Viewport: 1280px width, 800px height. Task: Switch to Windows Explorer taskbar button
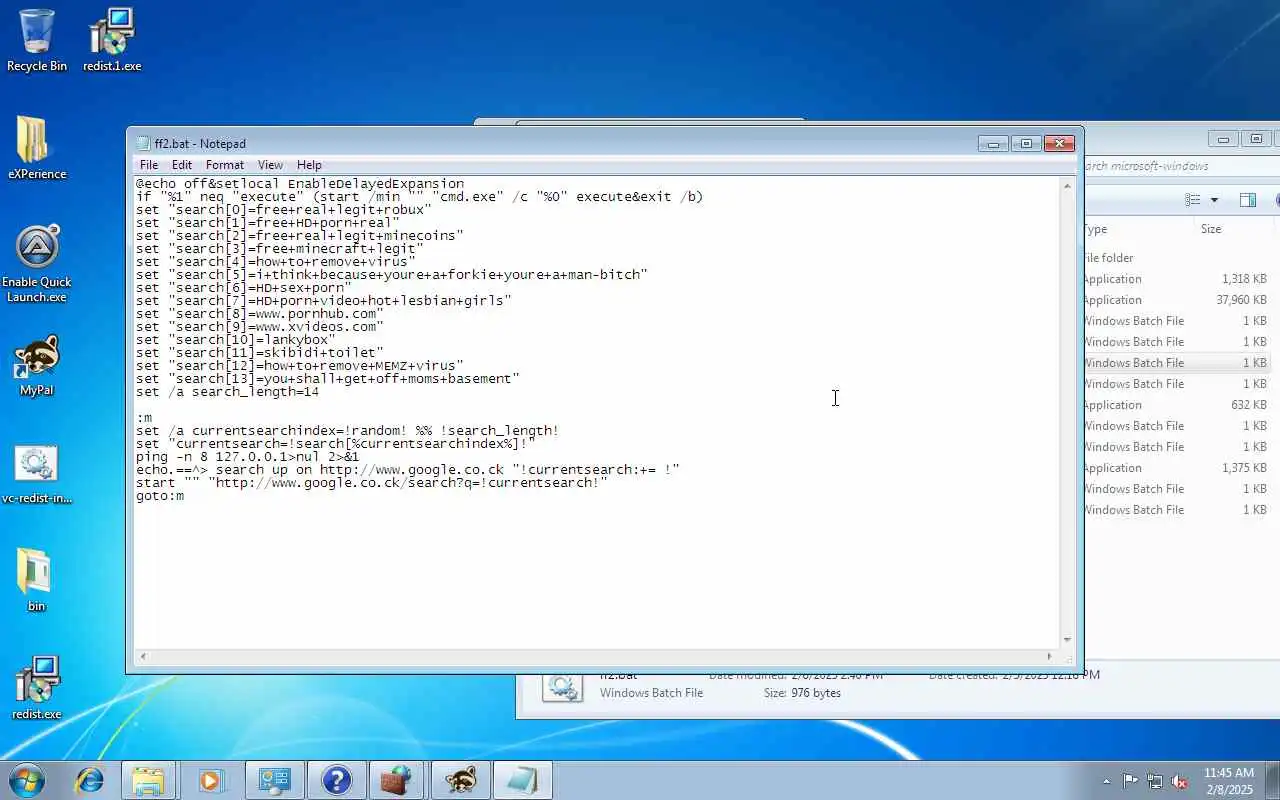[149, 780]
